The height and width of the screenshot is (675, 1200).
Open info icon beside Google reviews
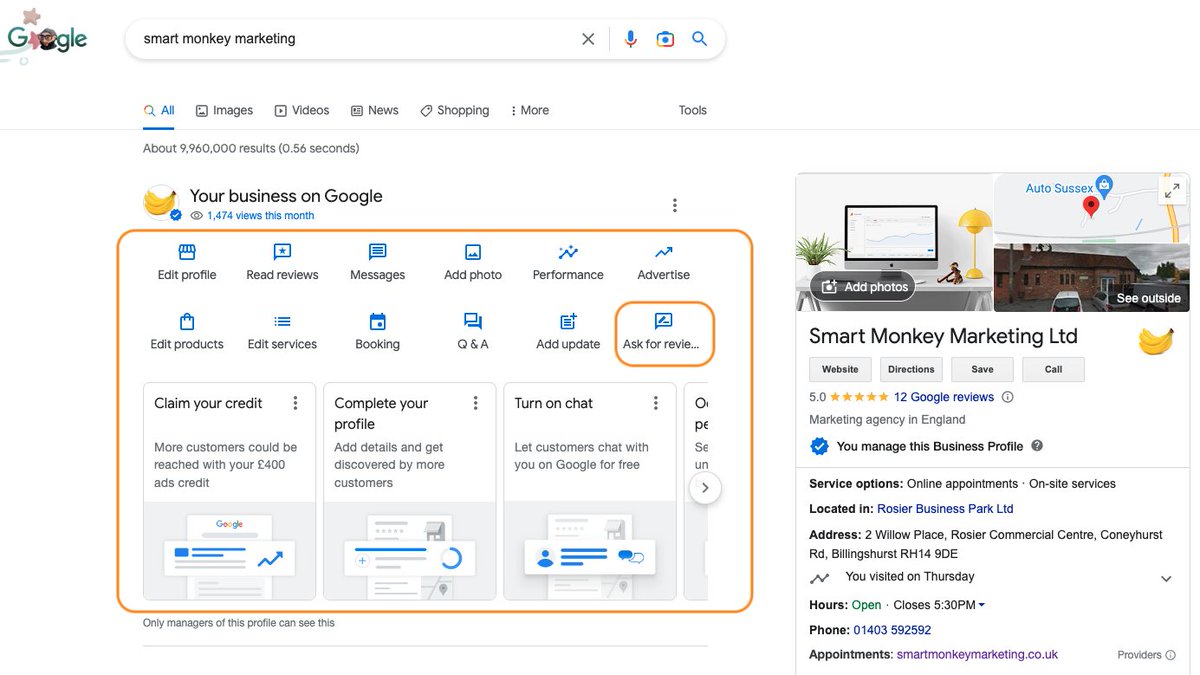1007,397
